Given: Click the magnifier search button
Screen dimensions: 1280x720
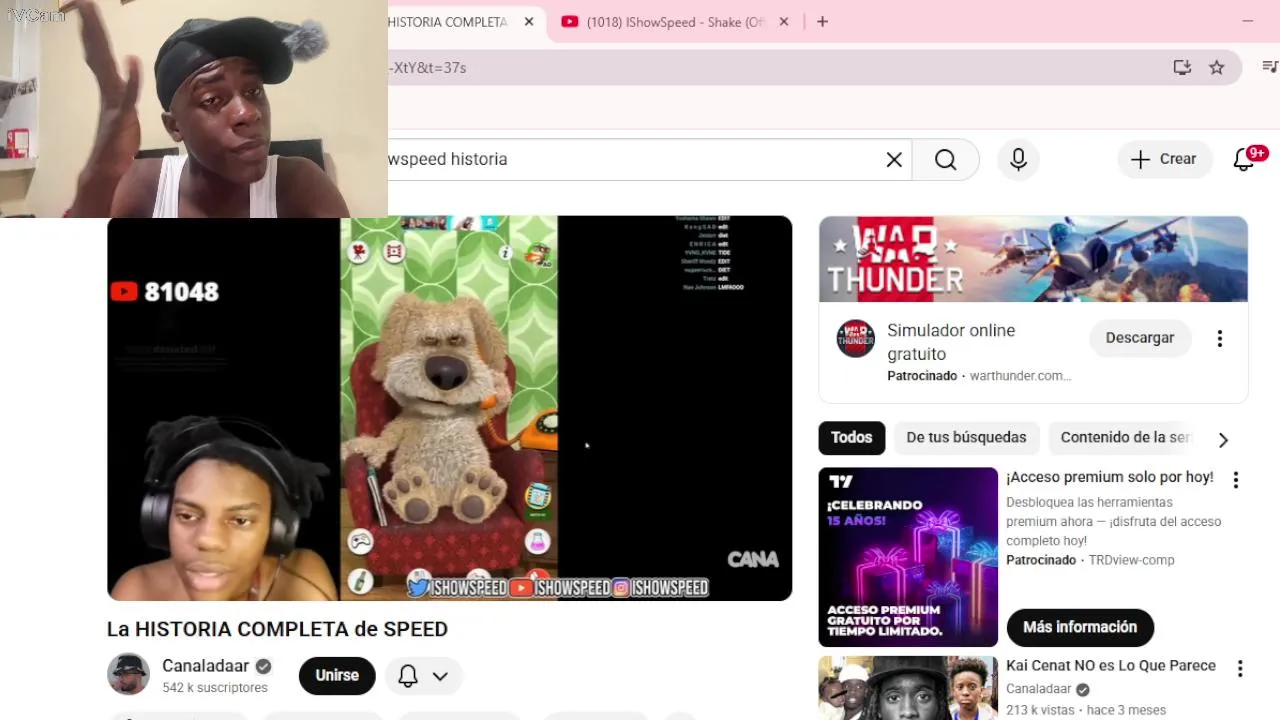Looking at the screenshot, I should 946,160.
